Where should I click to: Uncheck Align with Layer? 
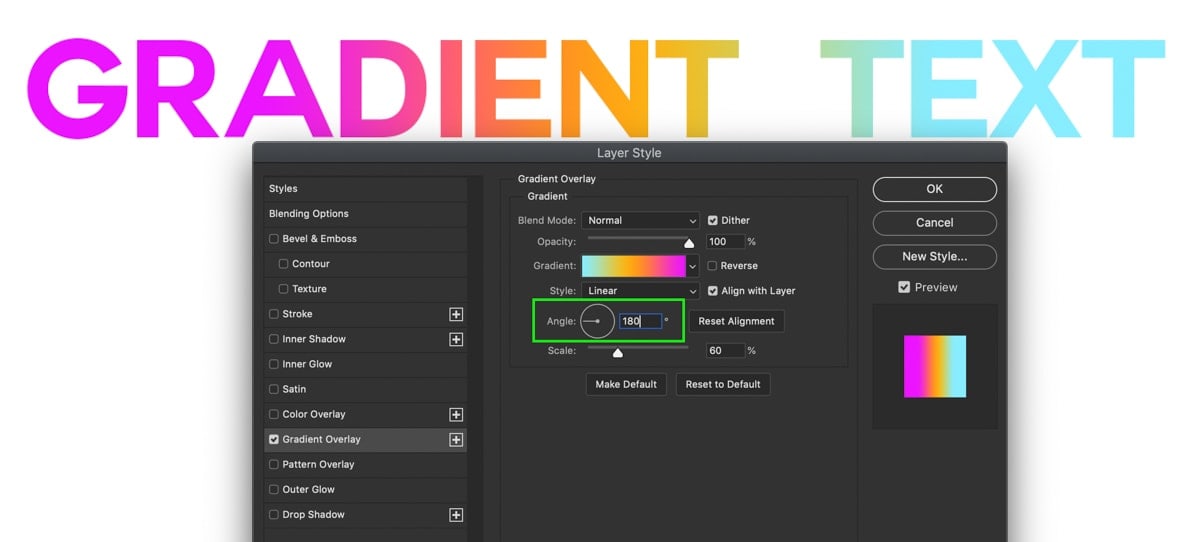713,291
